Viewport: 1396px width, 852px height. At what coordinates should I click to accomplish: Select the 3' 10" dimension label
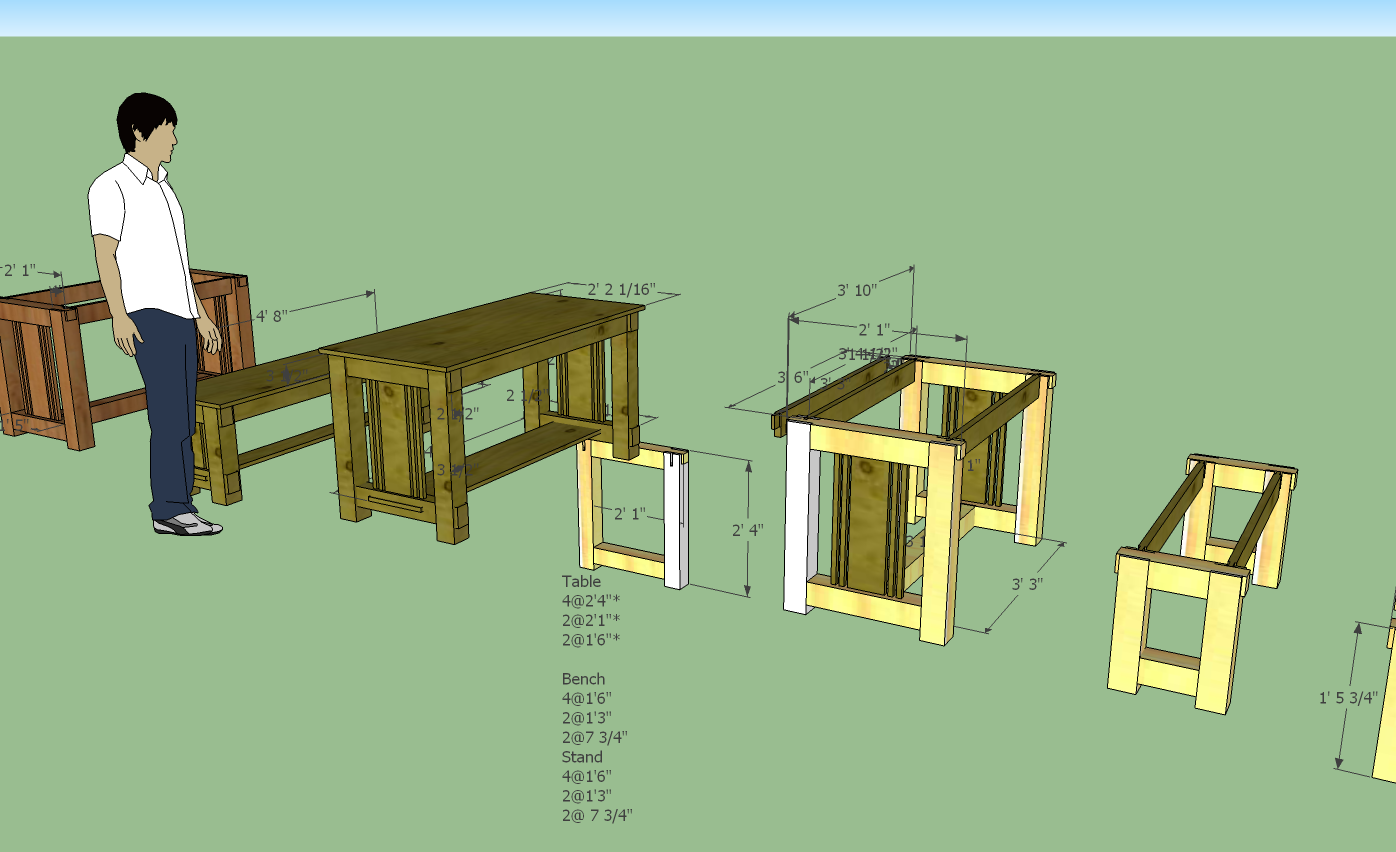[x=857, y=290]
